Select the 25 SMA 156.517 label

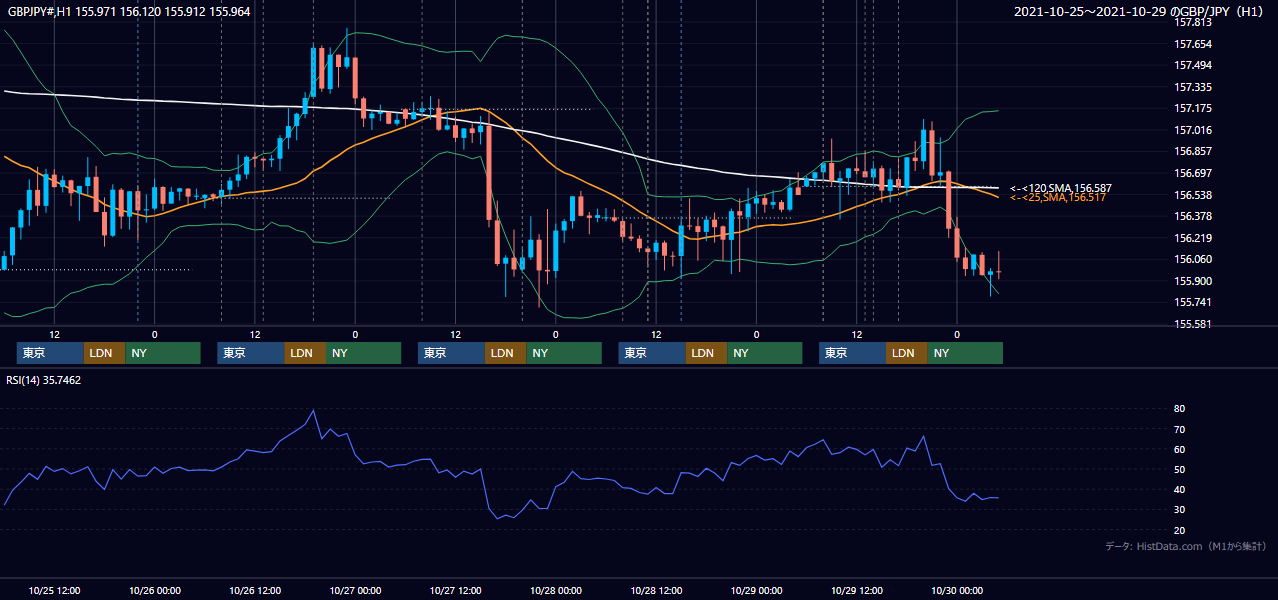click(x=1060, y=198)
